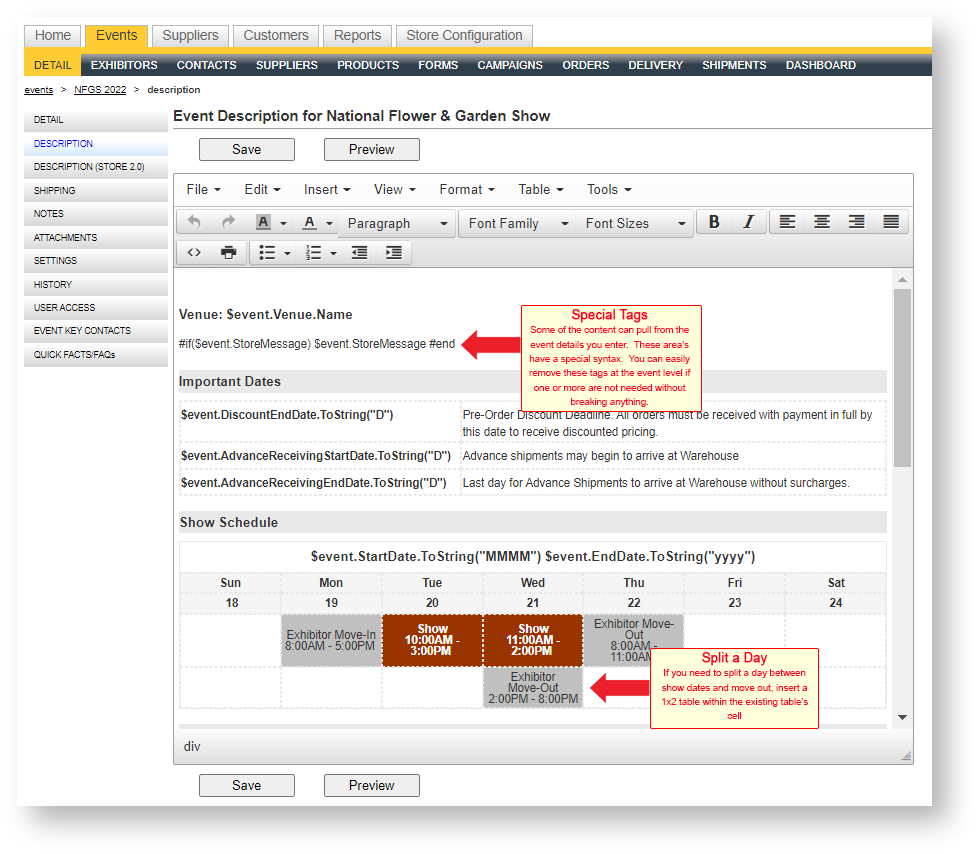Open the Font Sizes dropdown
The image size is (980, 854).
pos(635,223)
